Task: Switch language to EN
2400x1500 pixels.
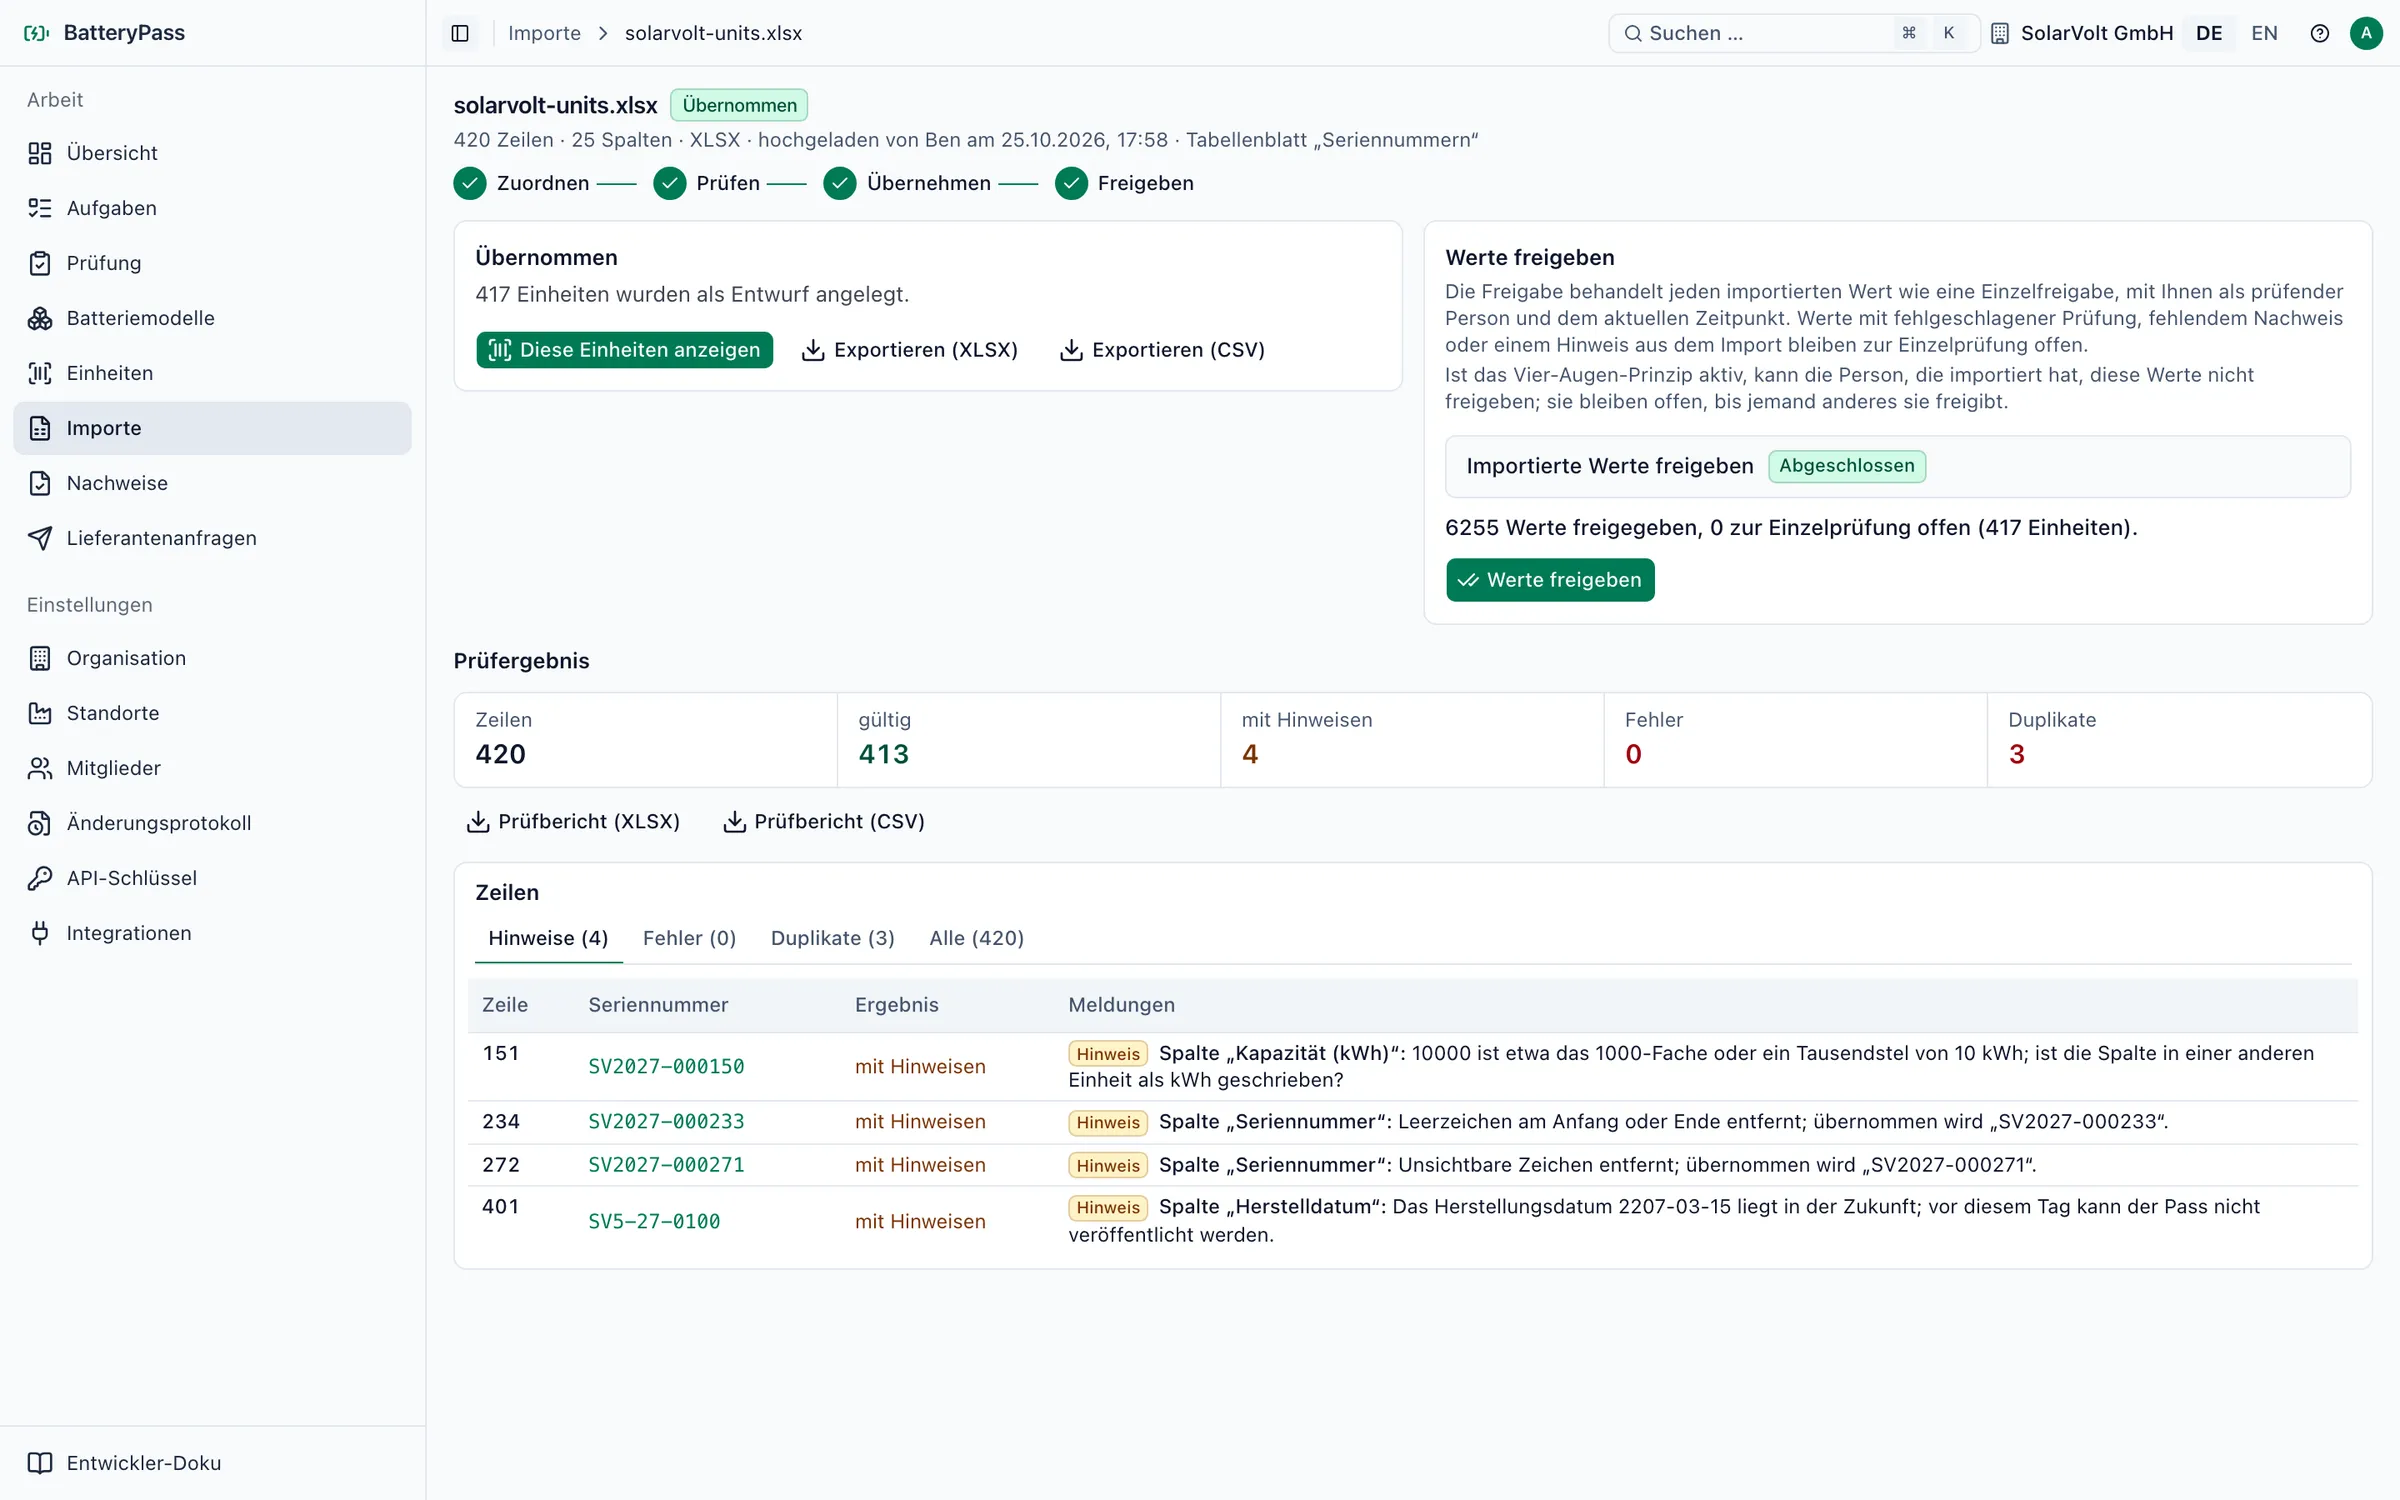Action: 2264,33
